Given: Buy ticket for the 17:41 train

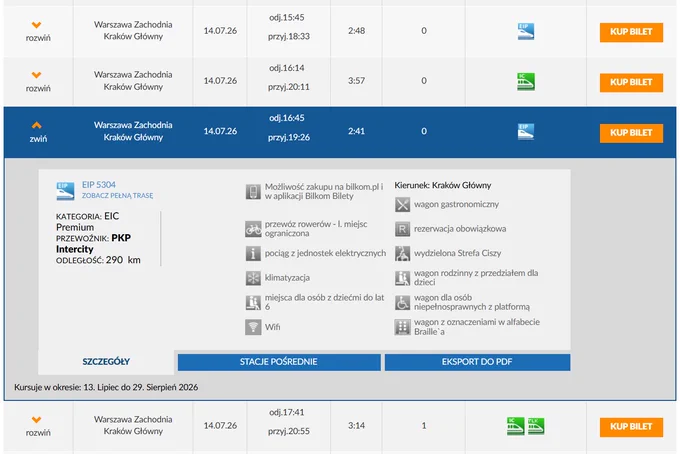Looking at the screenshot, I should click(x=631, y=427).
